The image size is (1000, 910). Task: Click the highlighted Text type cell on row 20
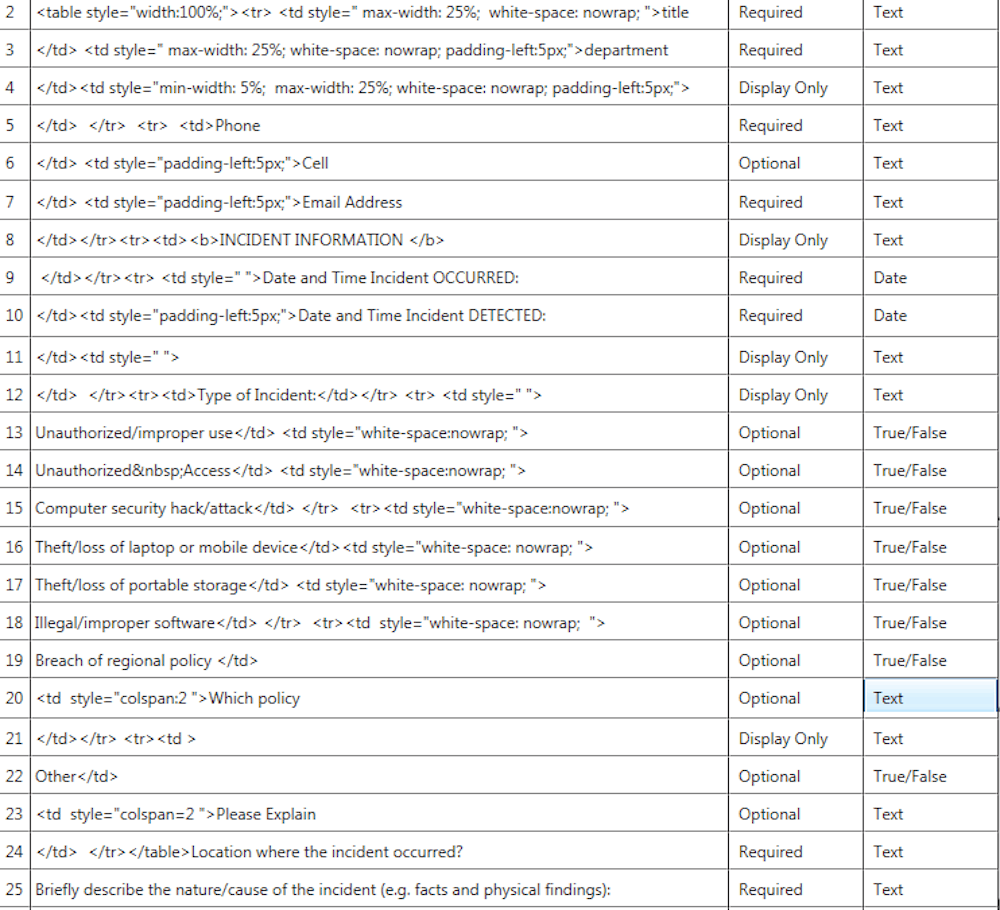tap(930, 697)
